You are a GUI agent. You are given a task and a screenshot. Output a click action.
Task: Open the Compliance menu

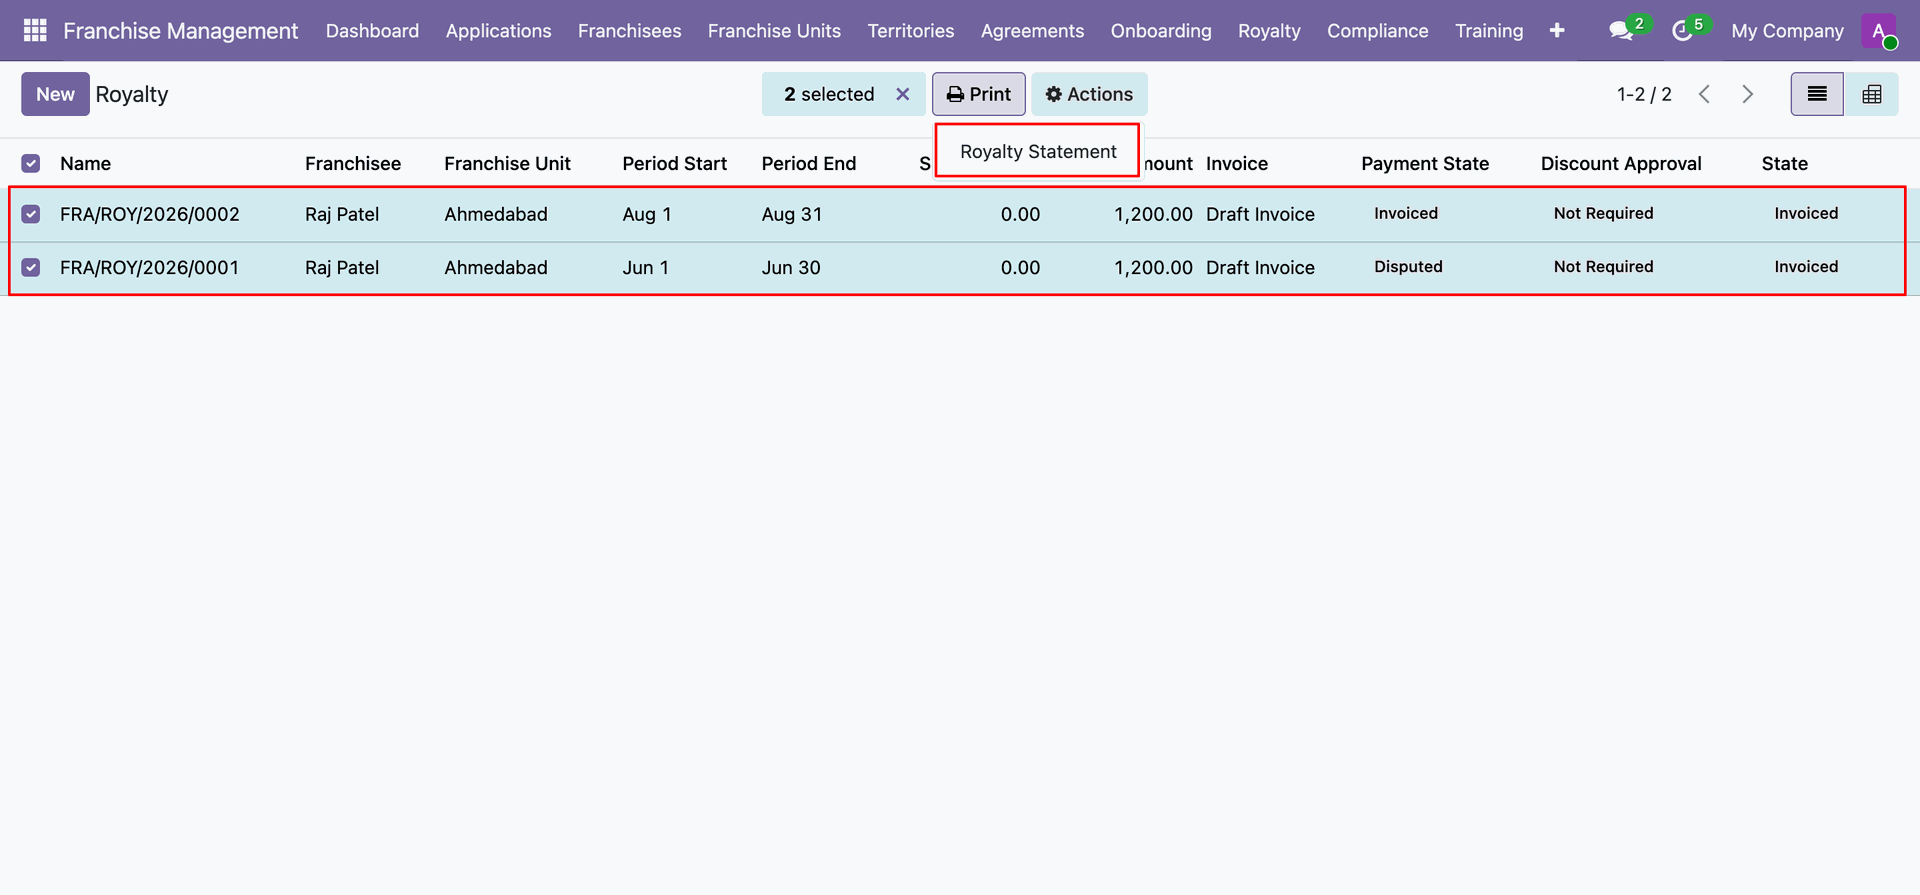point(1377,31)
